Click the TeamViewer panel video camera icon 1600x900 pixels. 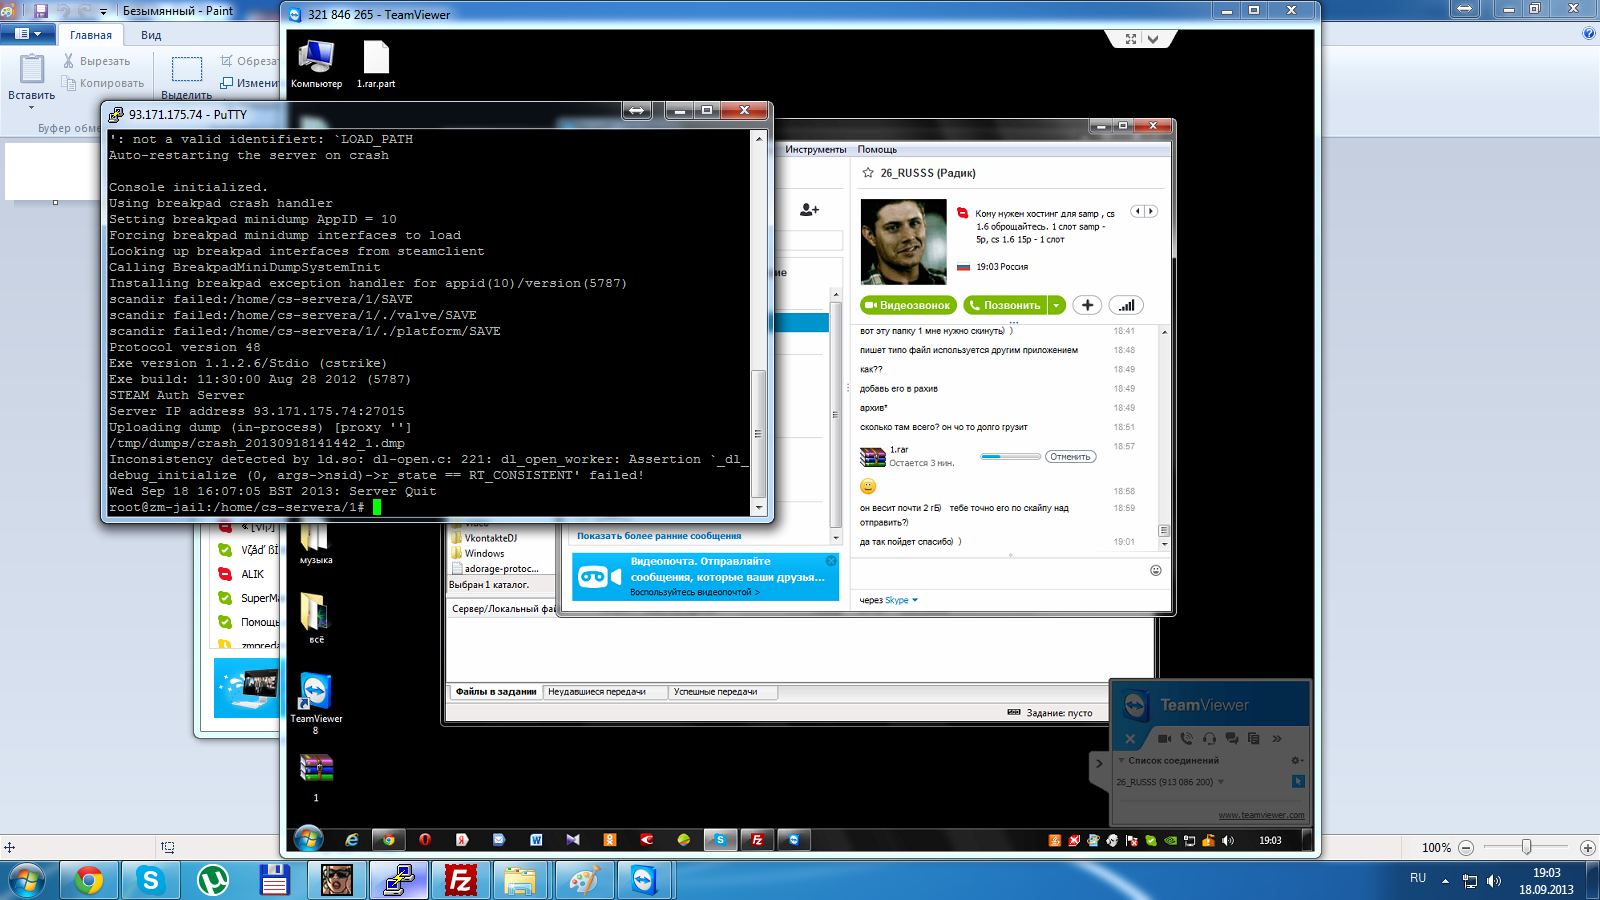click(1164, 738)
